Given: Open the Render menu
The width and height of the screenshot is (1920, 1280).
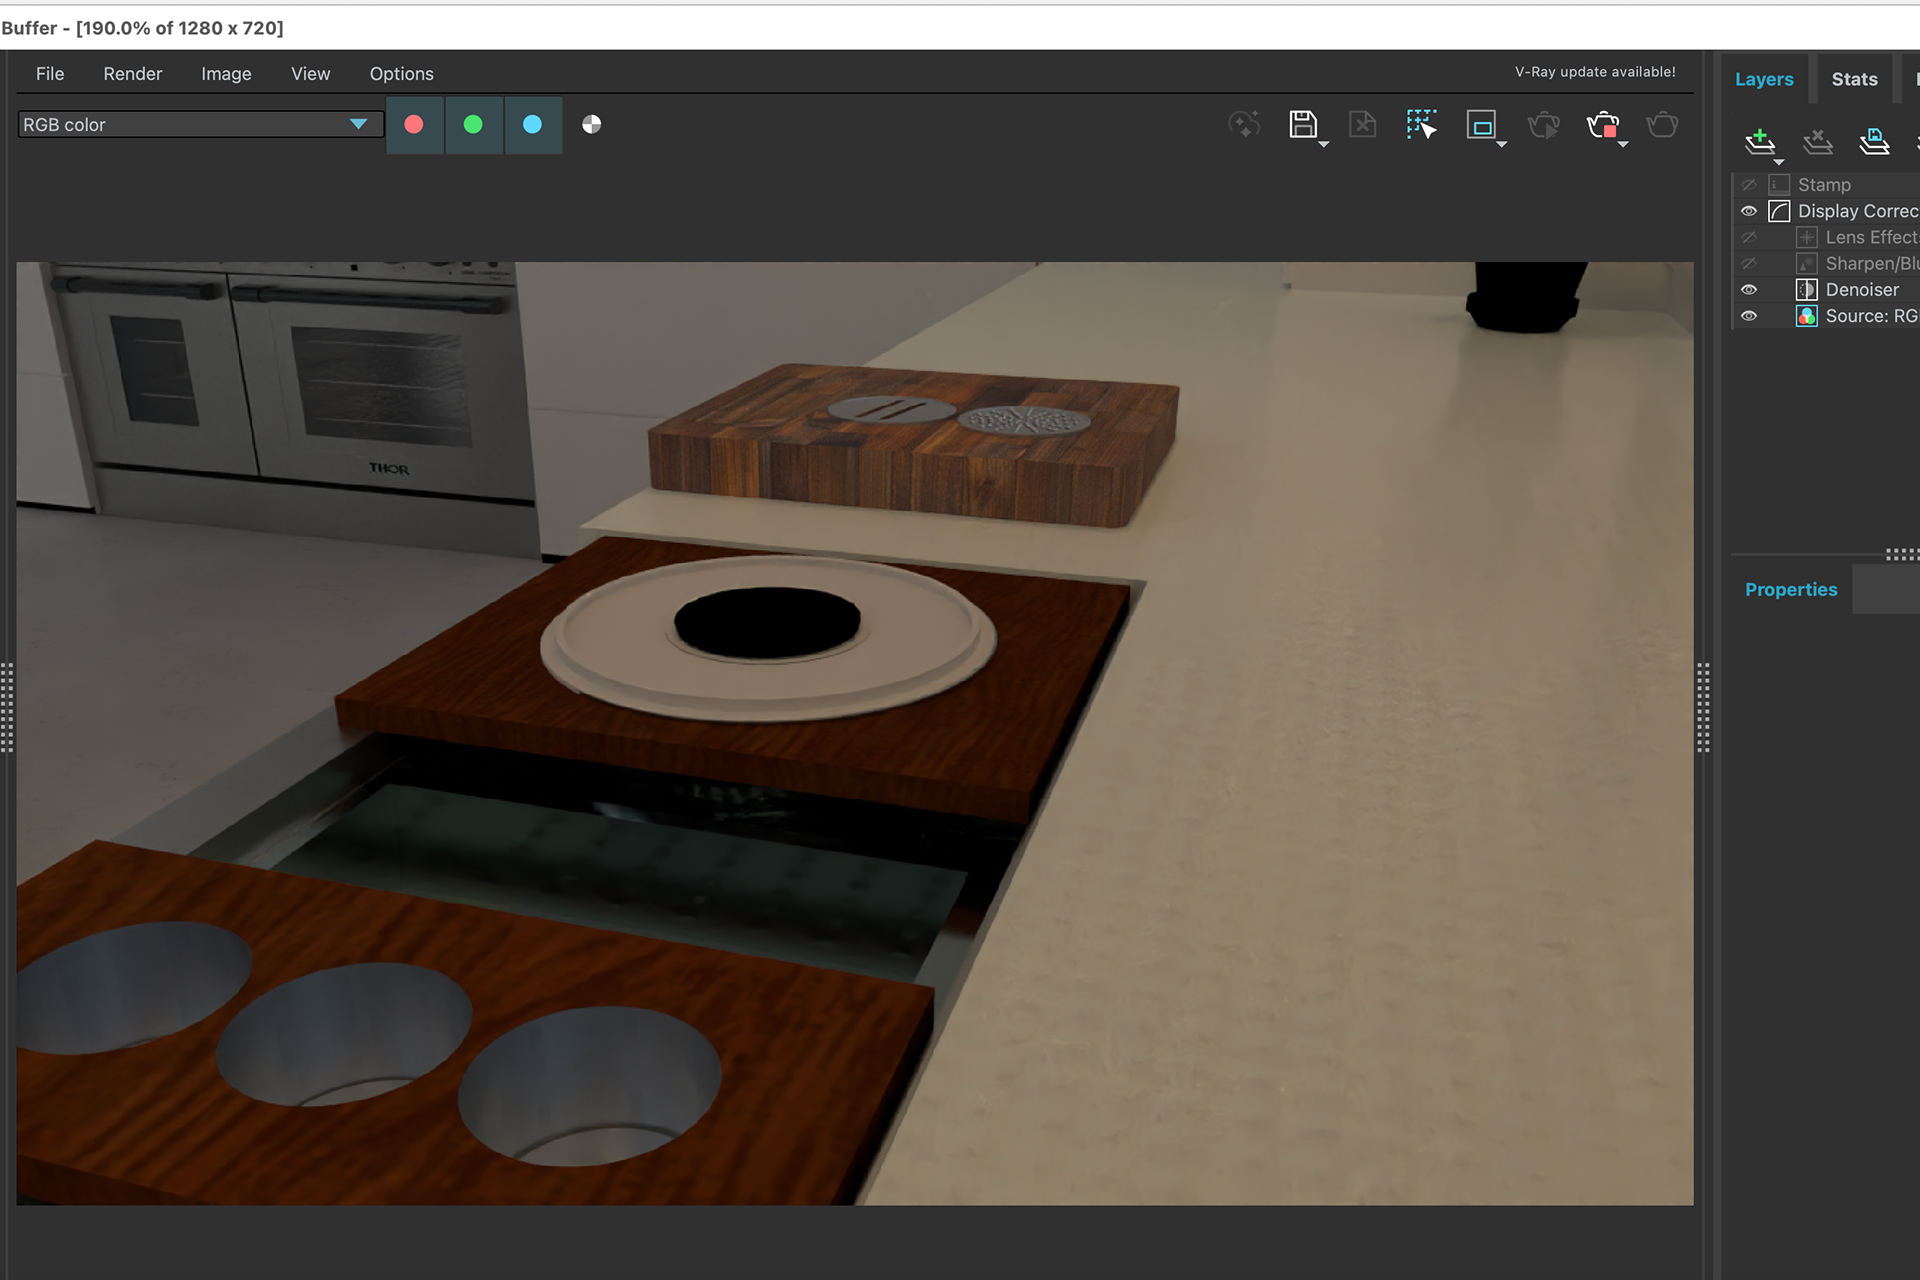Looking at the screenshot, I should click(132, 74).
